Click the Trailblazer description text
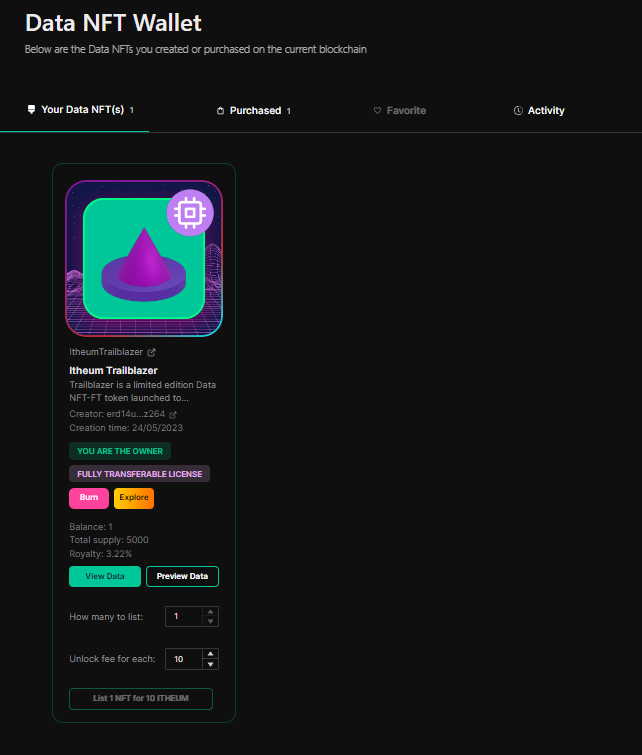The width and height of the screenshot is (642, 755). coord(143,391)
